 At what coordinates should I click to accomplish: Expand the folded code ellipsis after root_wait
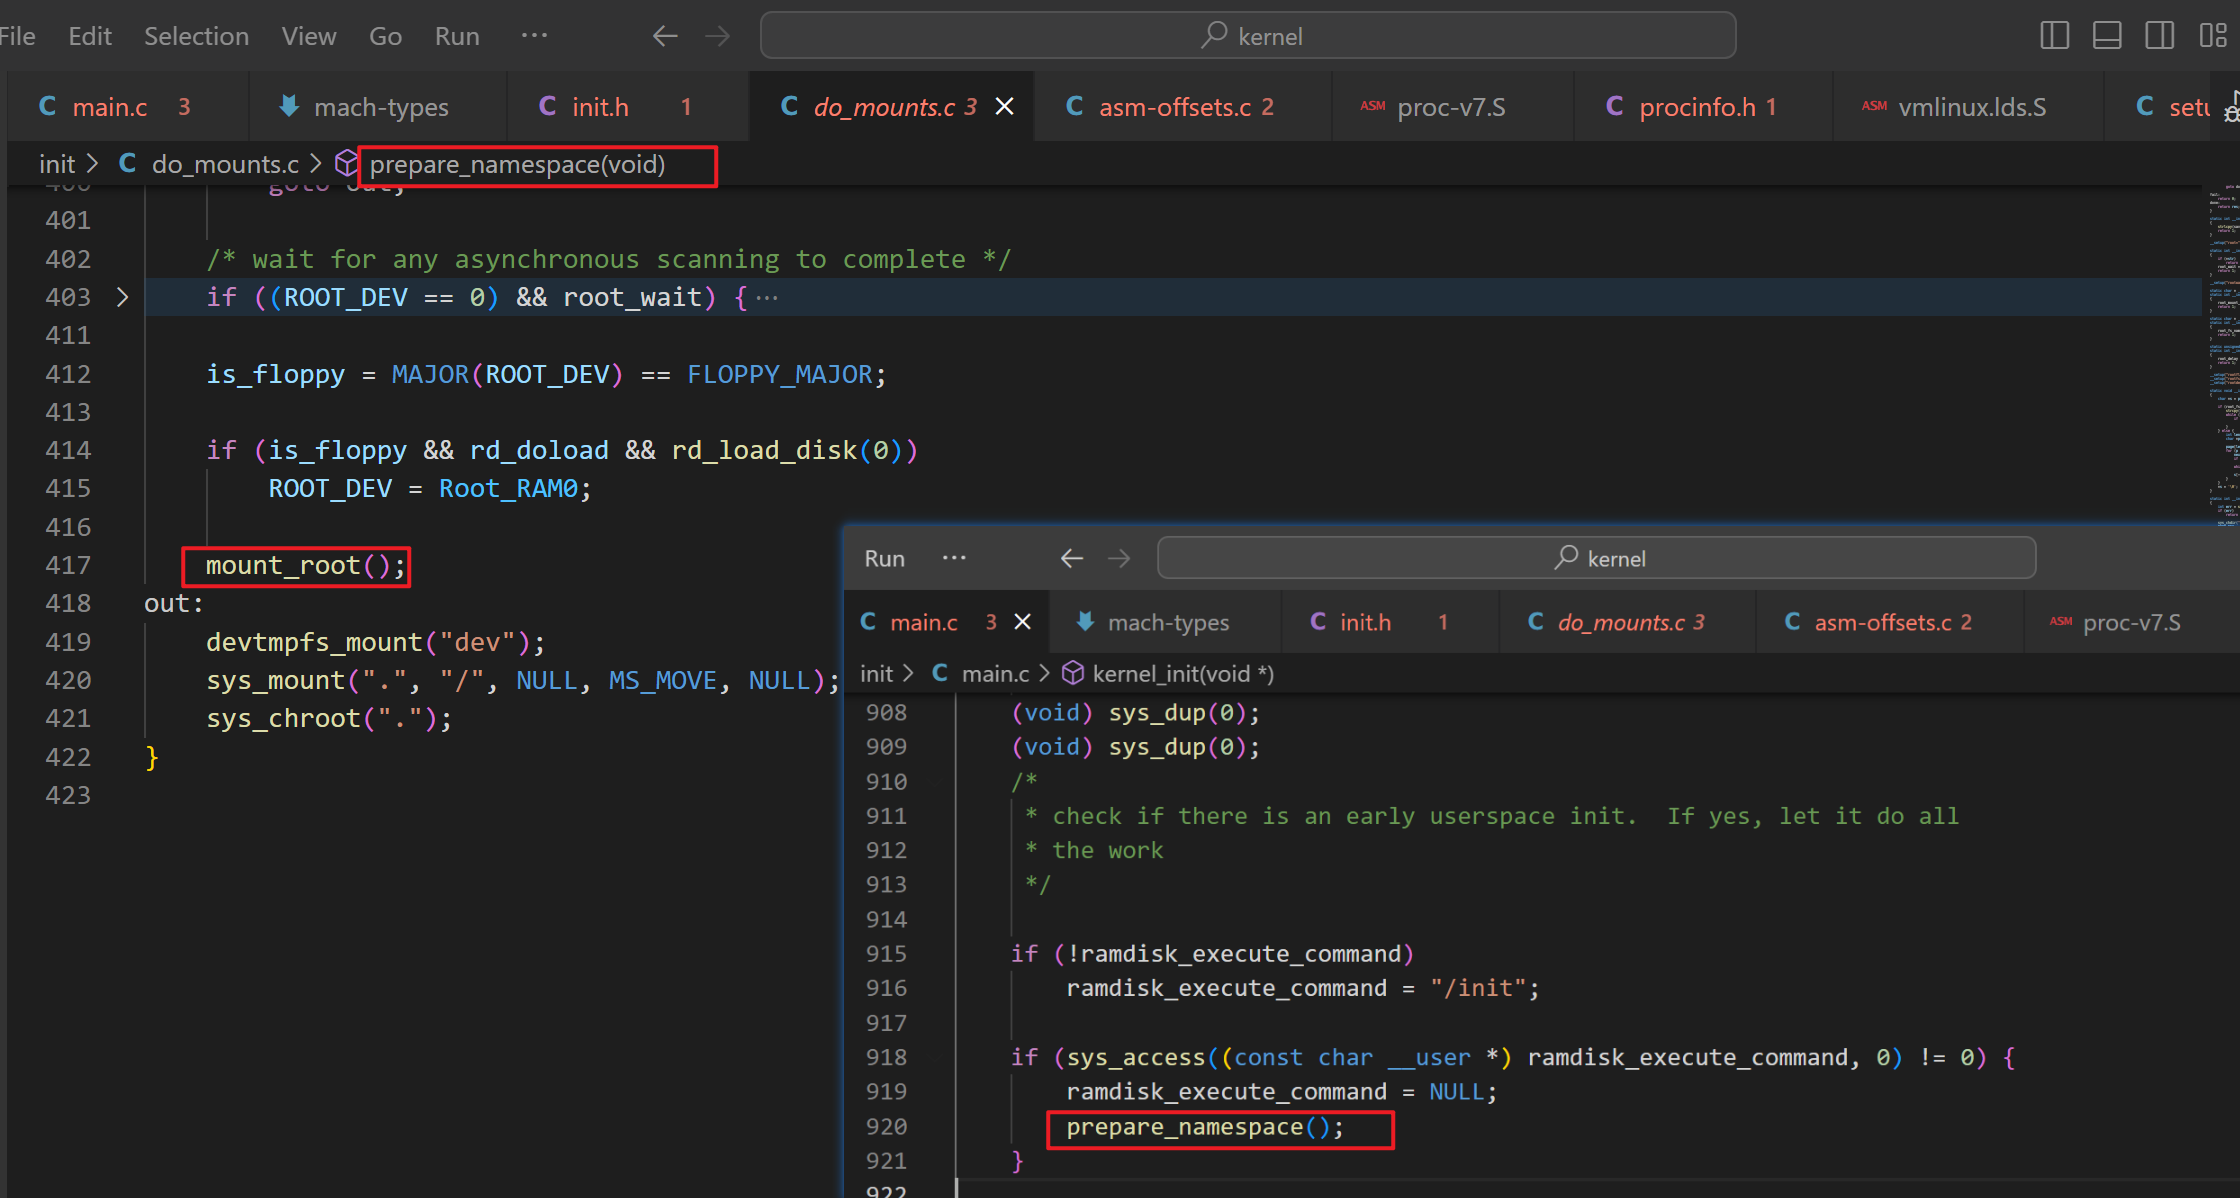tap(767, 297)
